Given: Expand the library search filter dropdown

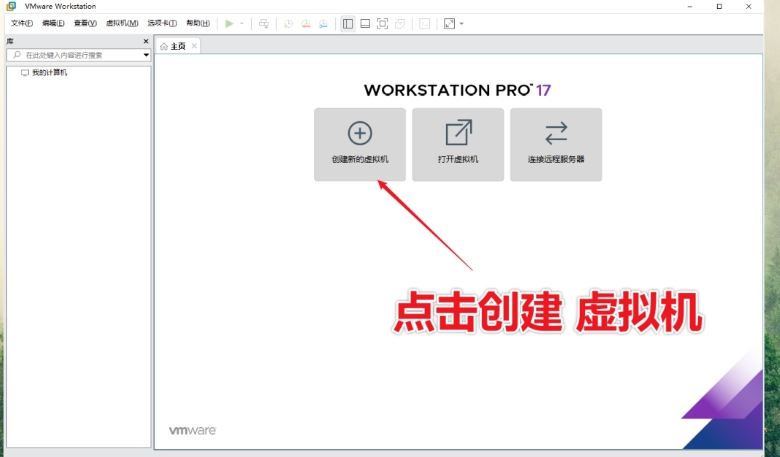Looking at the screenshot, I should (146, 55).
